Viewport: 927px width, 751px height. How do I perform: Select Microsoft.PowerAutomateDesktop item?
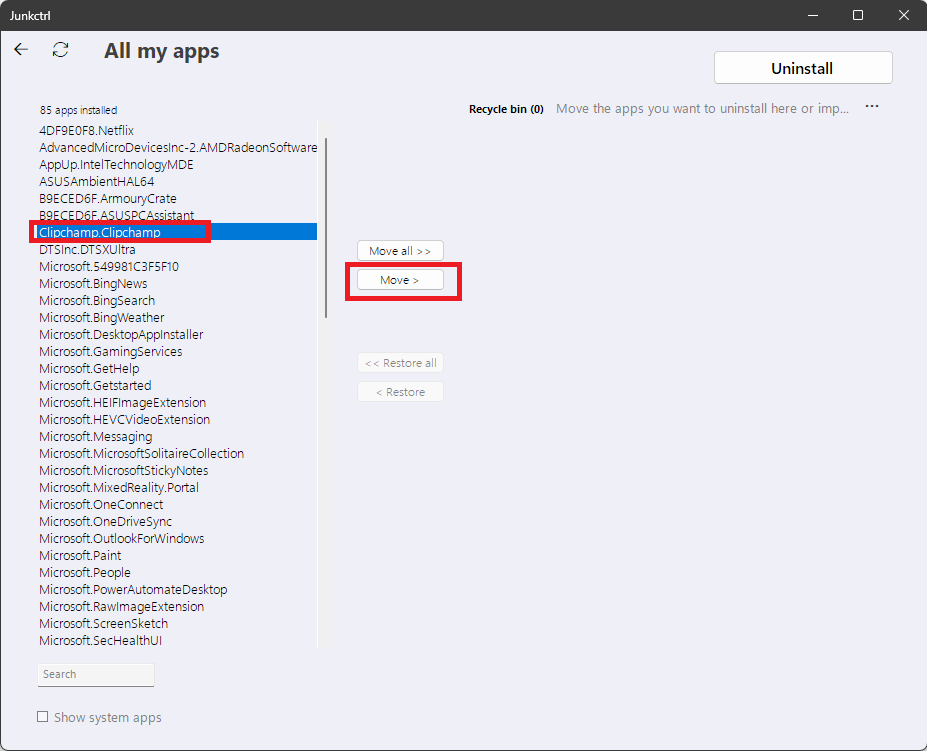click(133, 589)
